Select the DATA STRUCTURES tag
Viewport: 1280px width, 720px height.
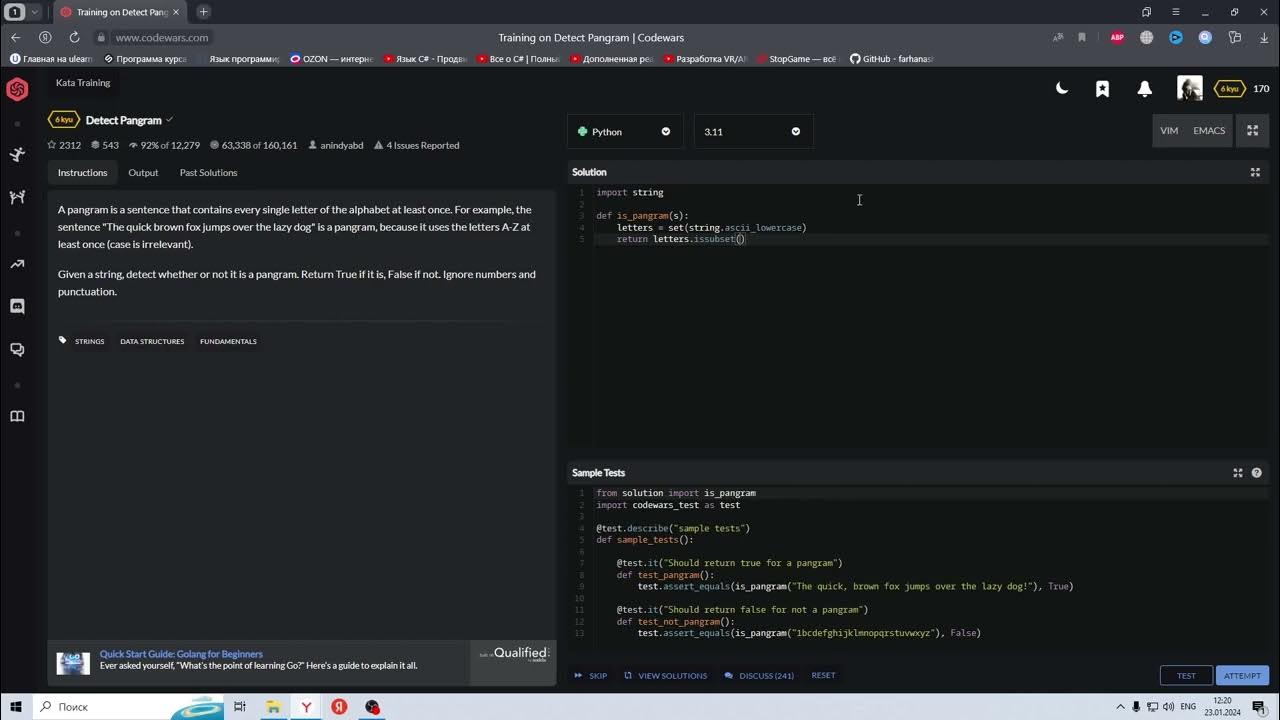coord(152,342)
